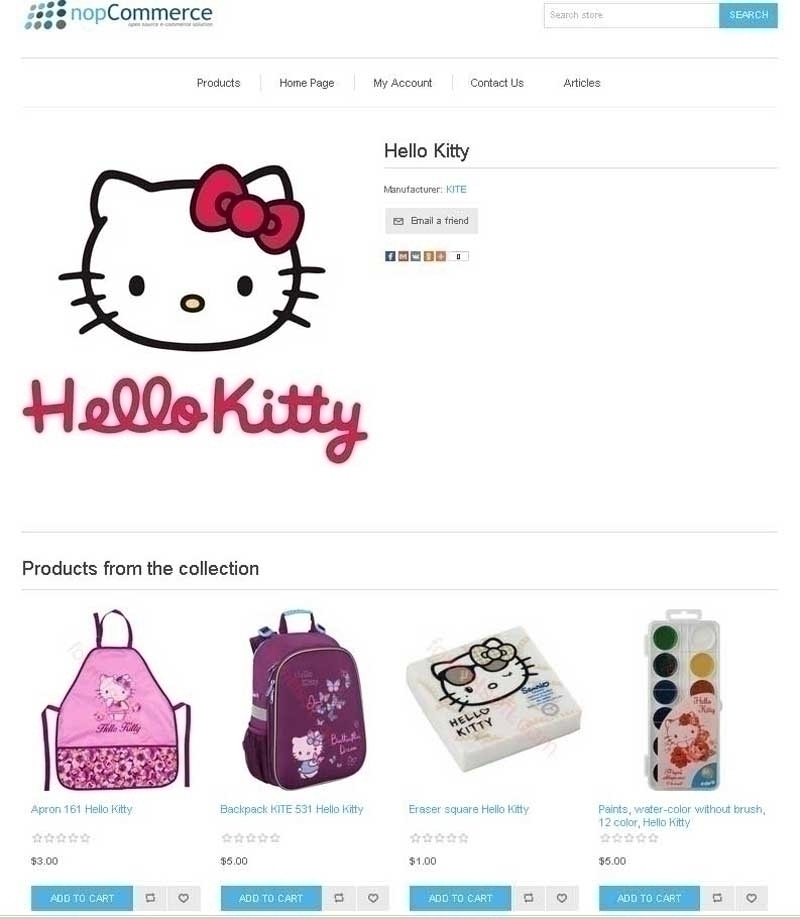
Task: Add Eraser square to compare list
Action: (x=528, y=897)
